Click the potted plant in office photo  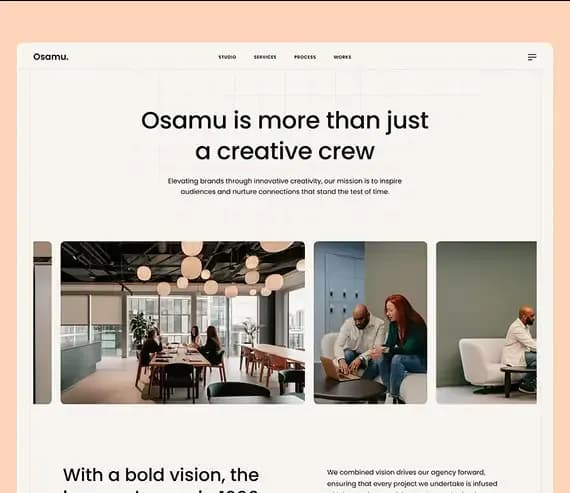tap(142, 329)
